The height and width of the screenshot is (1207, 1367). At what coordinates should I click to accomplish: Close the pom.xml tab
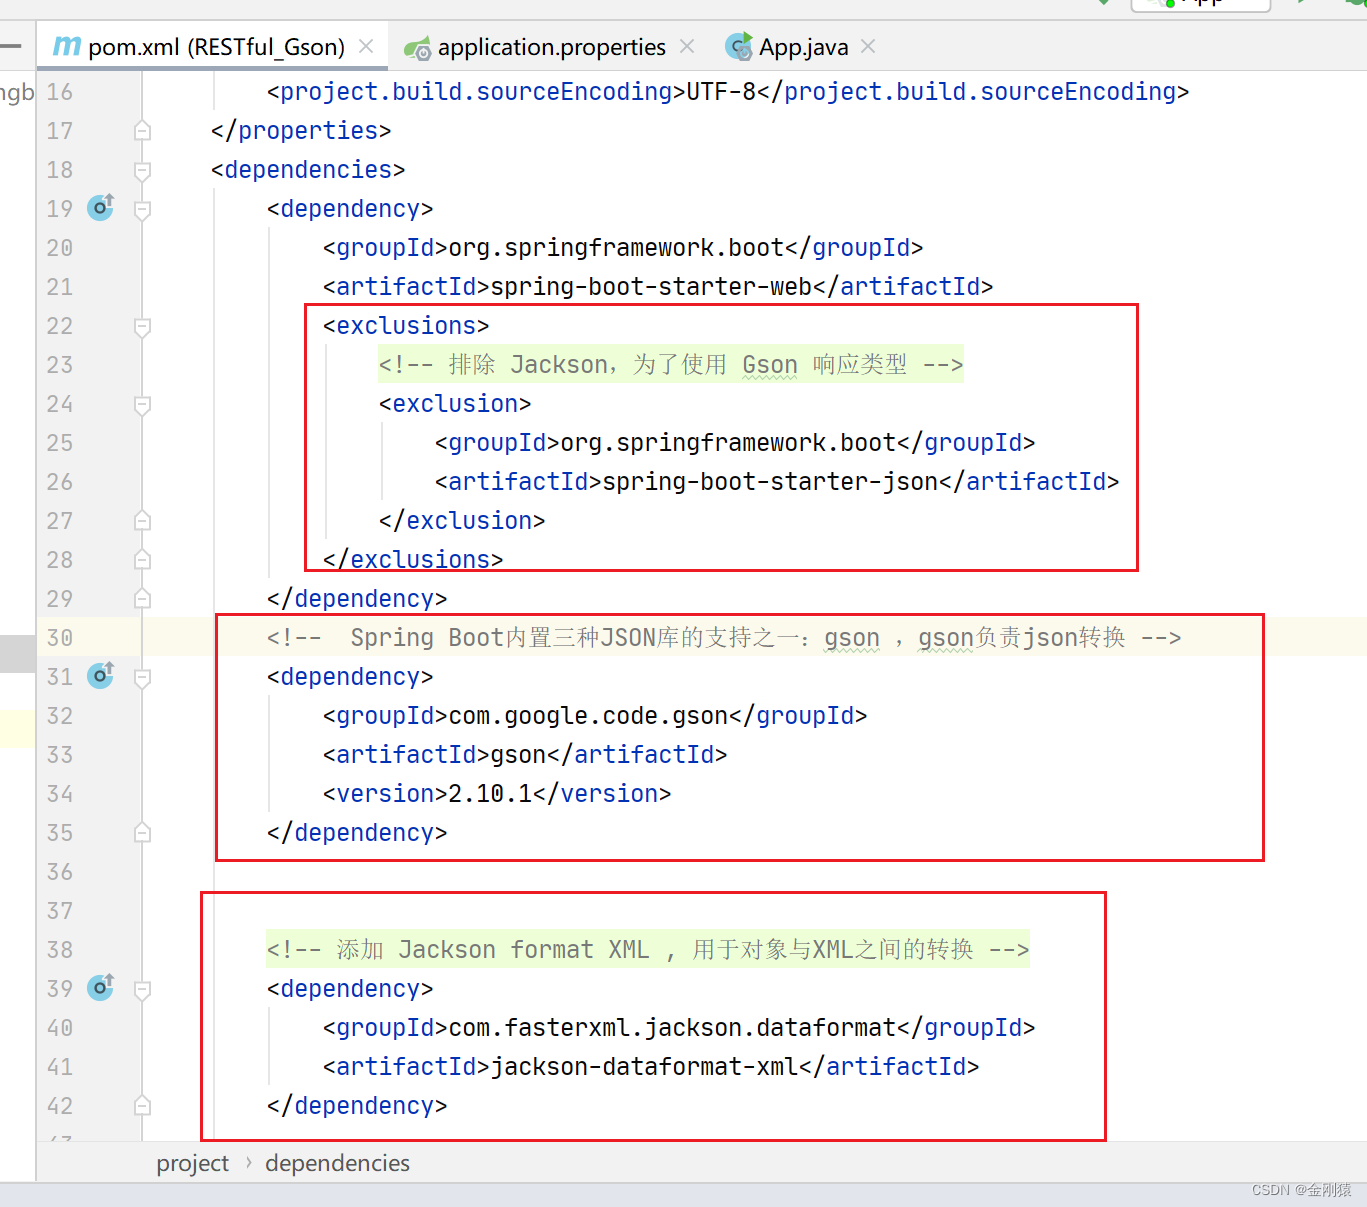[x=366, y=46]
